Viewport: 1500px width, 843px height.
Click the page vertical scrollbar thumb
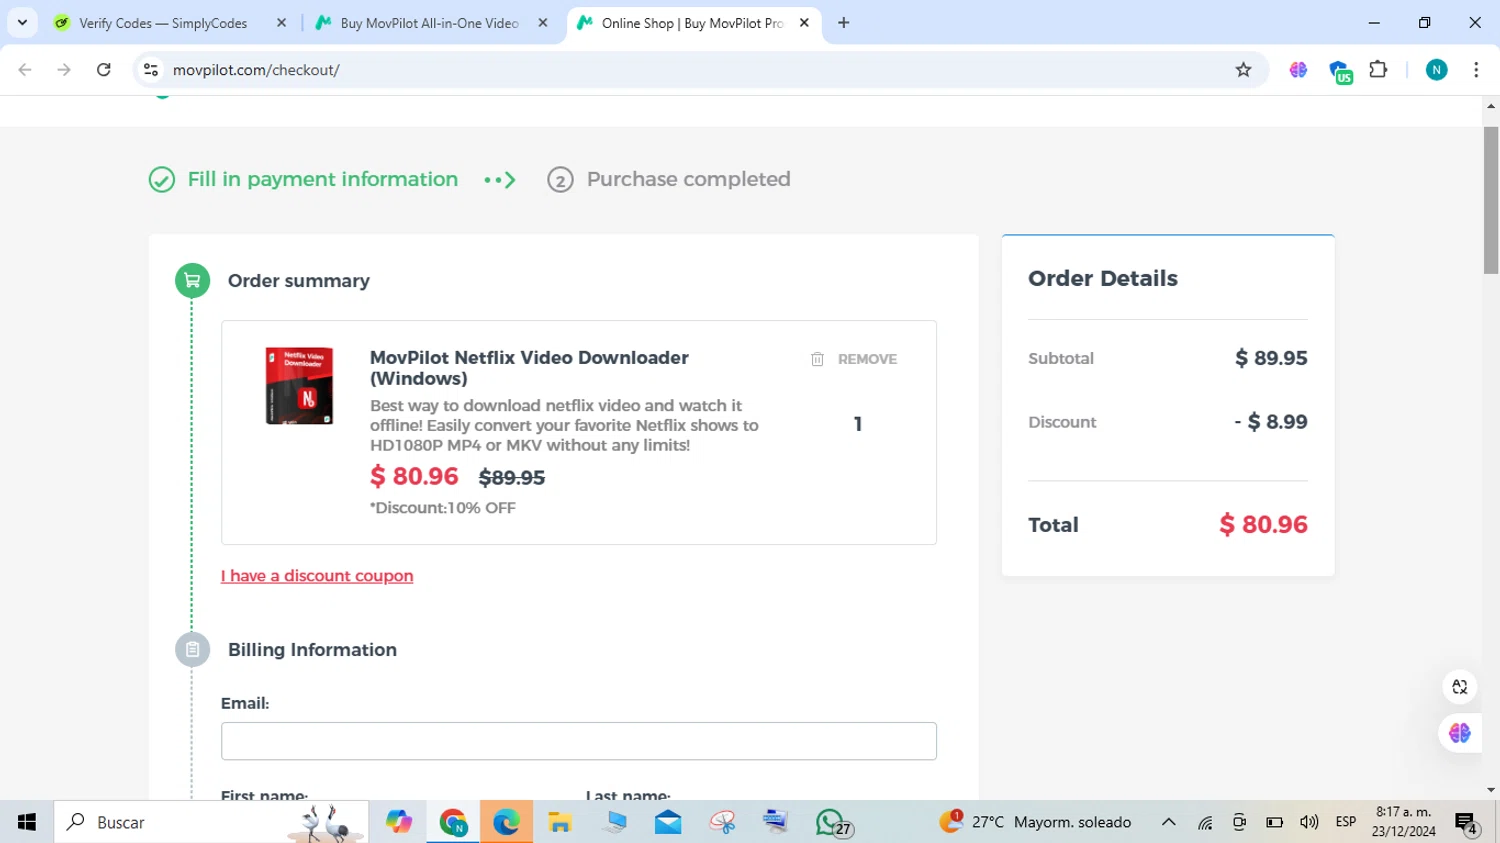(1491, 200)
